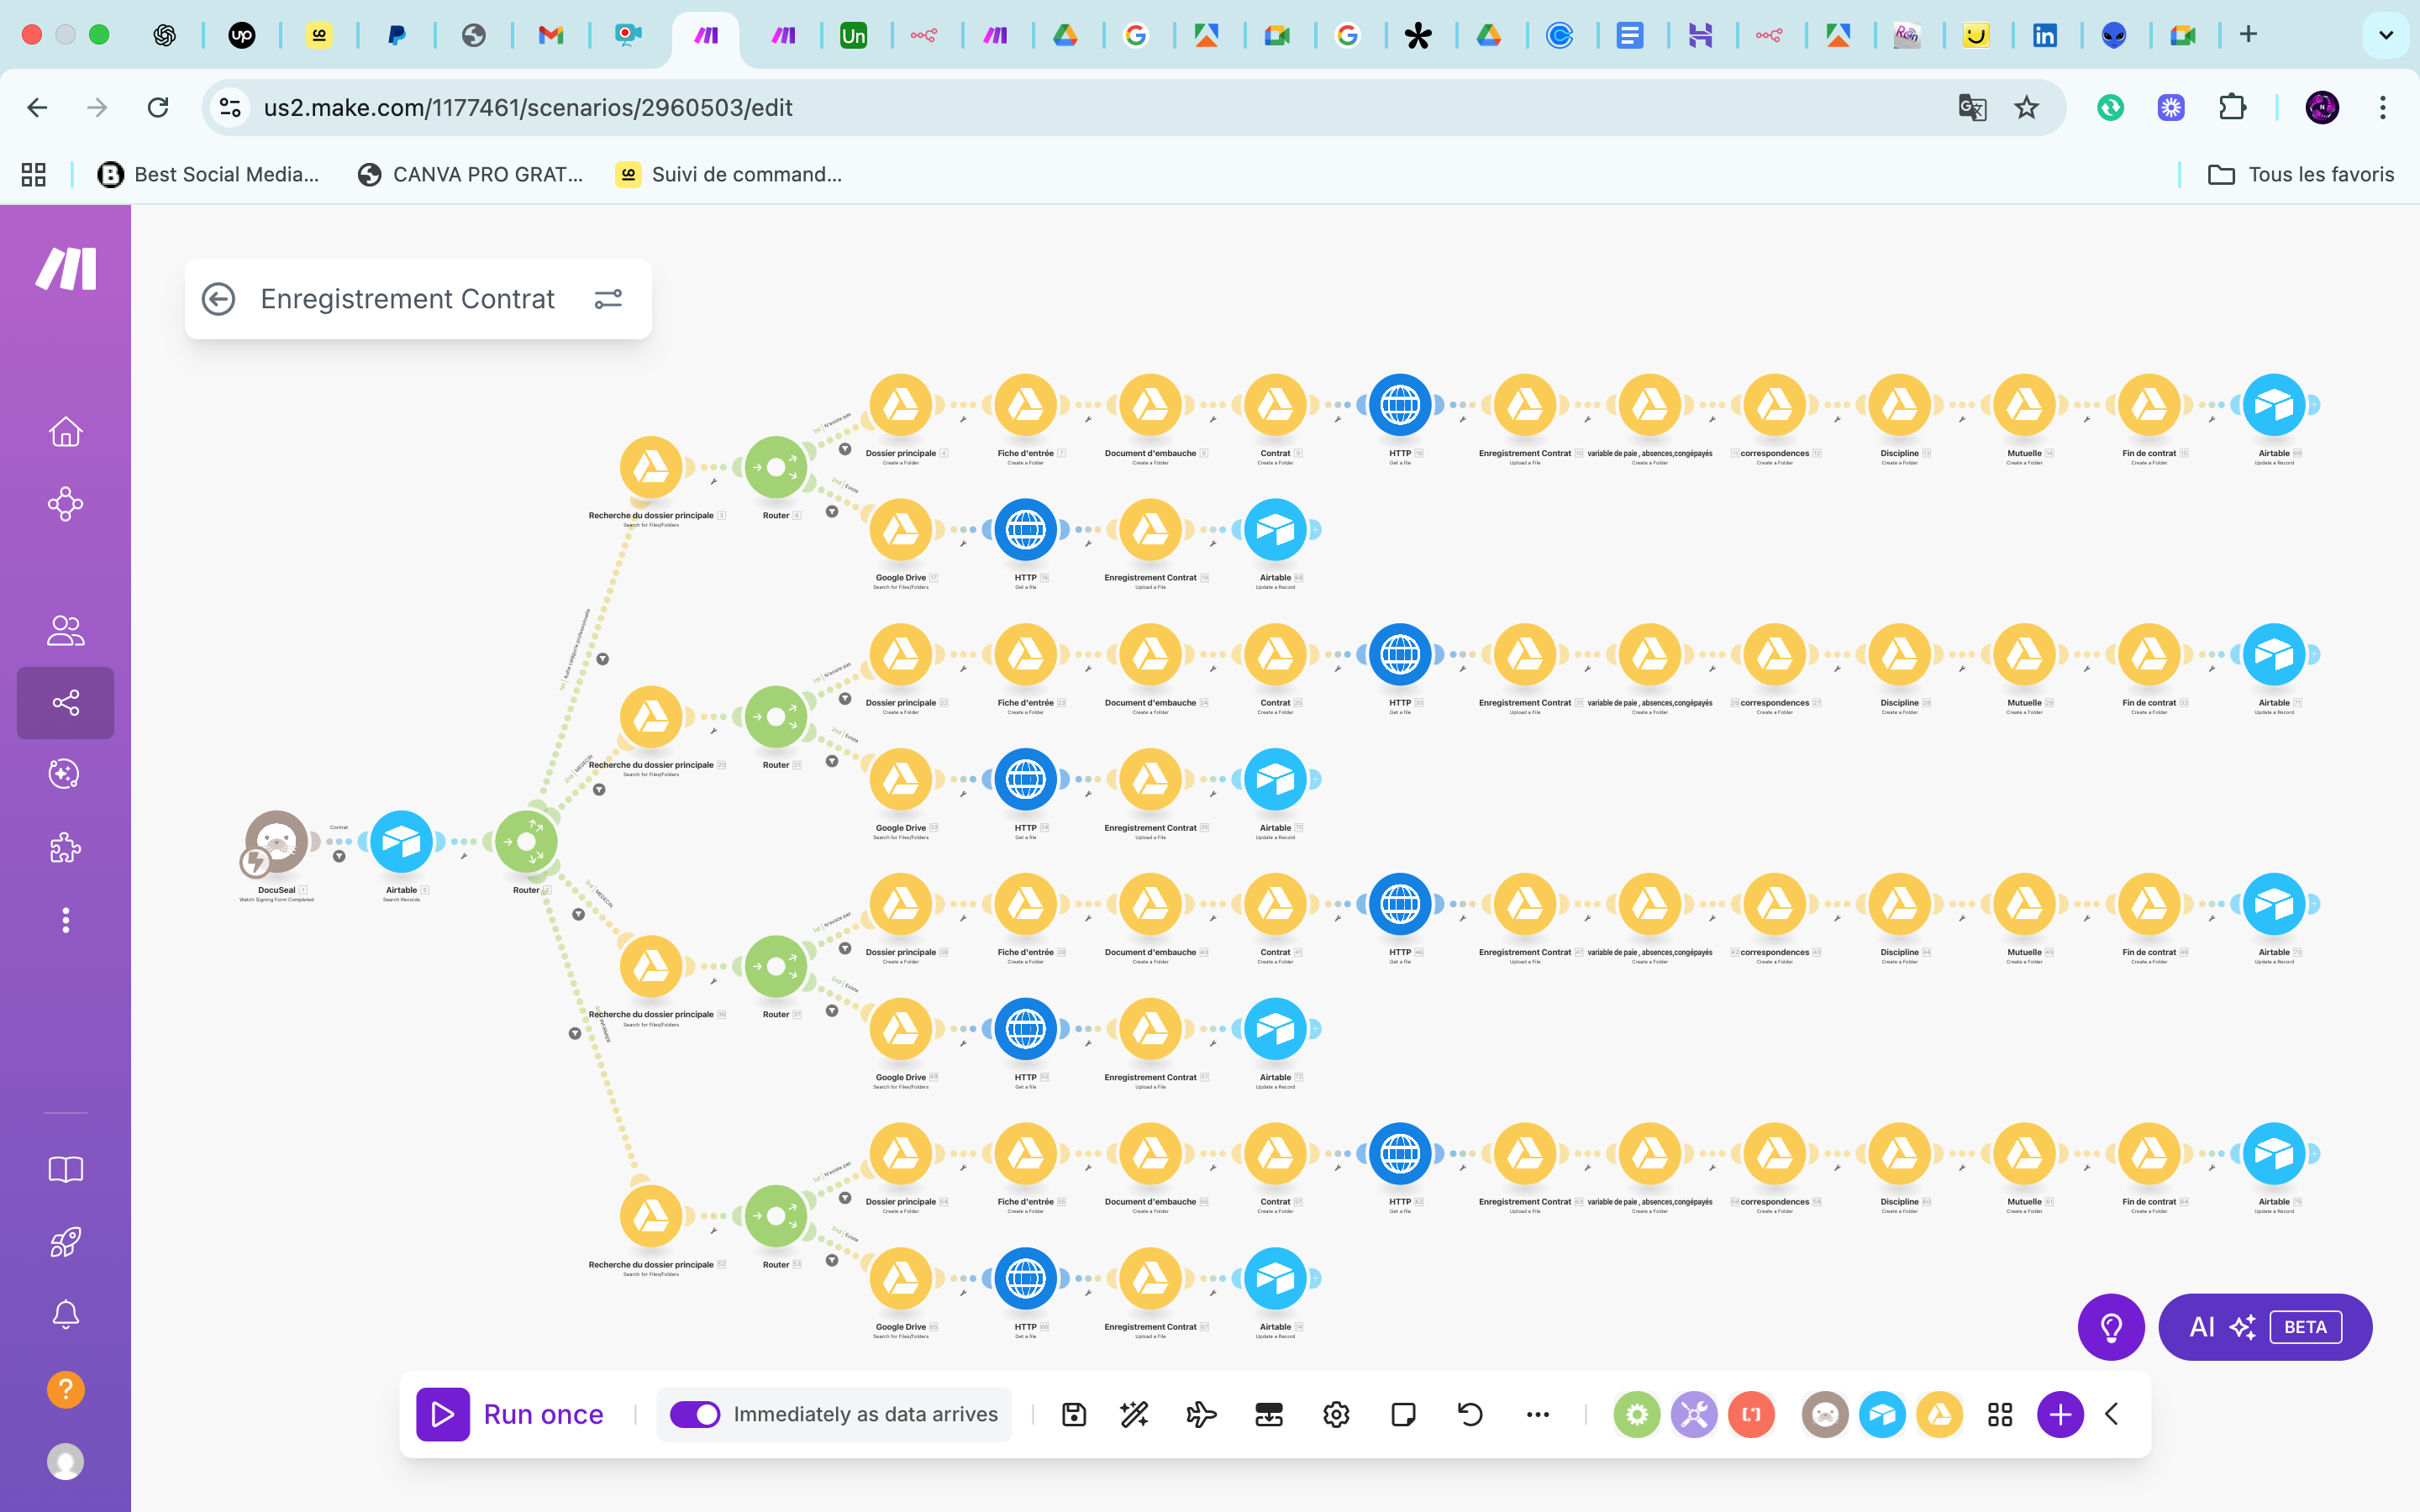2420x1512 pixels.
Task: Add a module with purple plus button
Action: click(2060, 1414)
